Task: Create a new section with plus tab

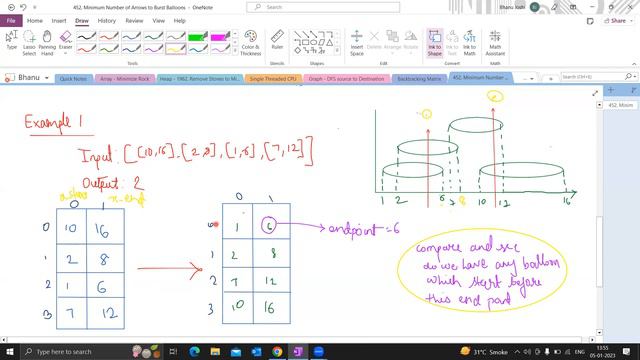Action: [550, 78]
